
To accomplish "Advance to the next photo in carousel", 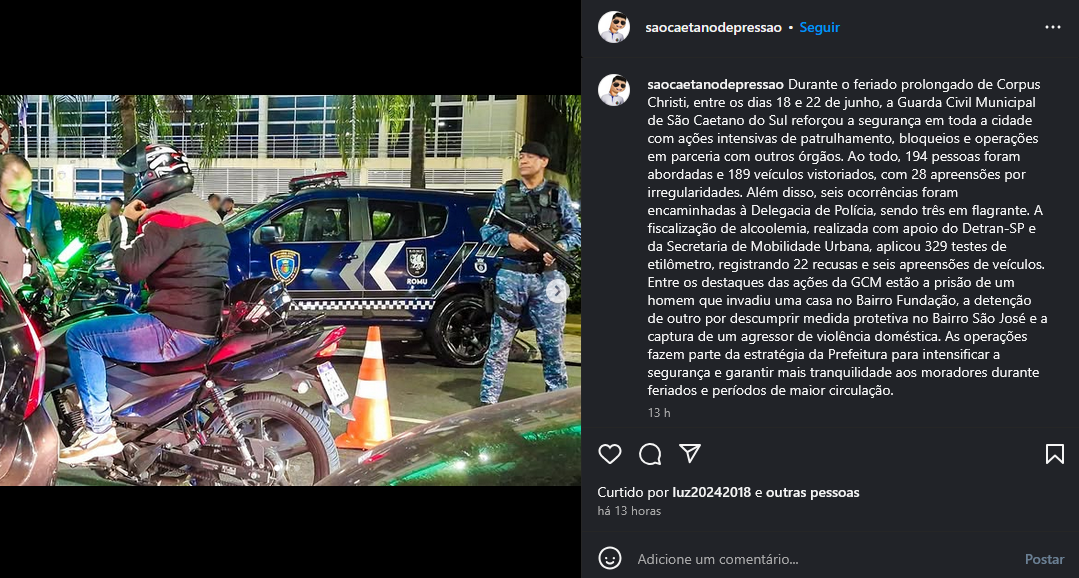I will [557, 291].
